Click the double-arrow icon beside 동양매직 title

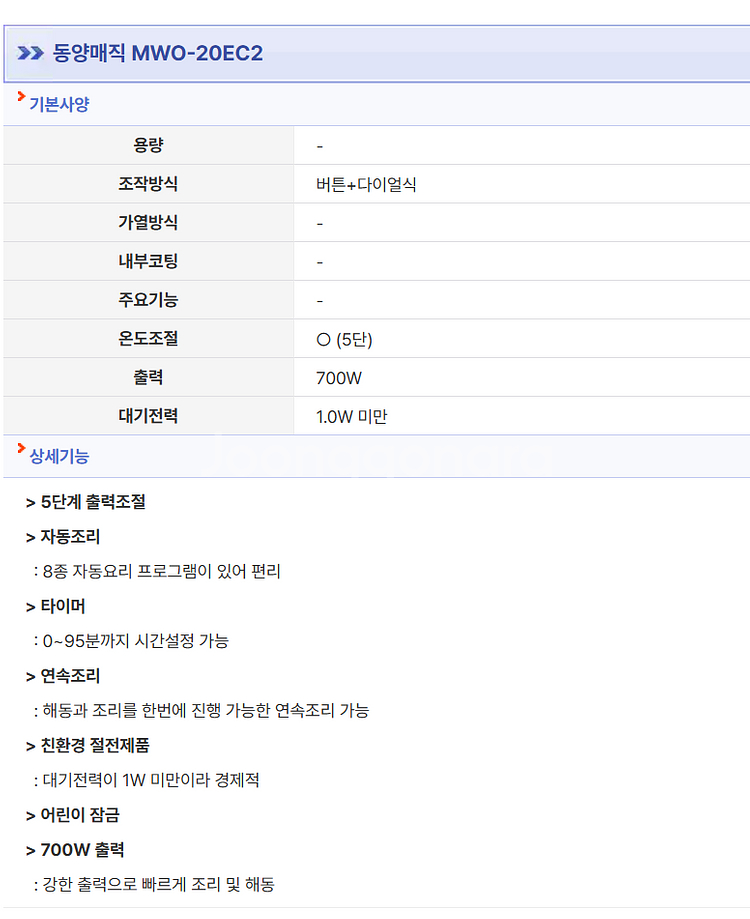coord(30,53)
